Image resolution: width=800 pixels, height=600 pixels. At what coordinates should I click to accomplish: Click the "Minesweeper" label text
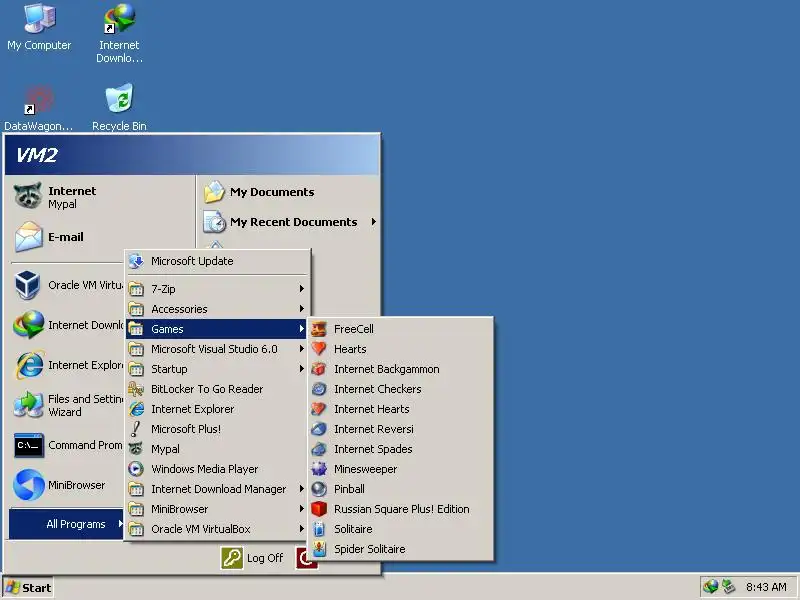(365, 469)
